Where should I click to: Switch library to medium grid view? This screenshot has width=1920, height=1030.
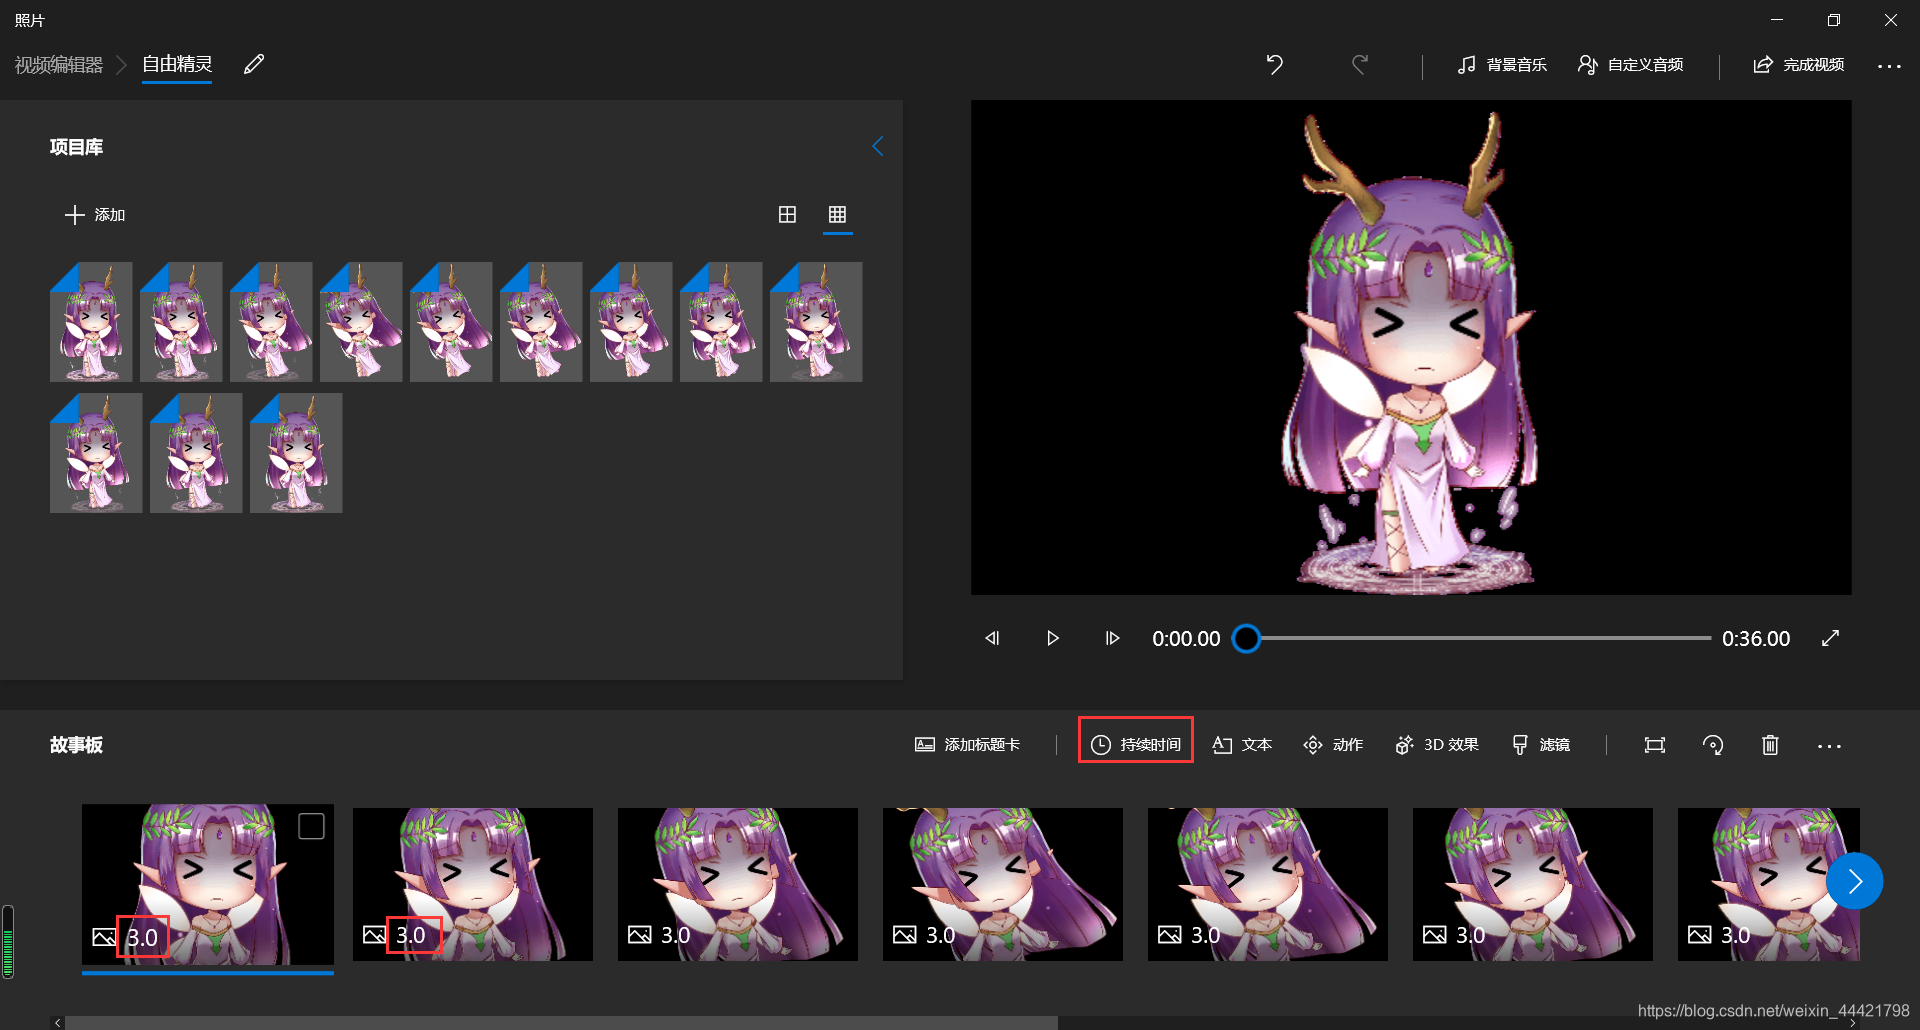787,214
